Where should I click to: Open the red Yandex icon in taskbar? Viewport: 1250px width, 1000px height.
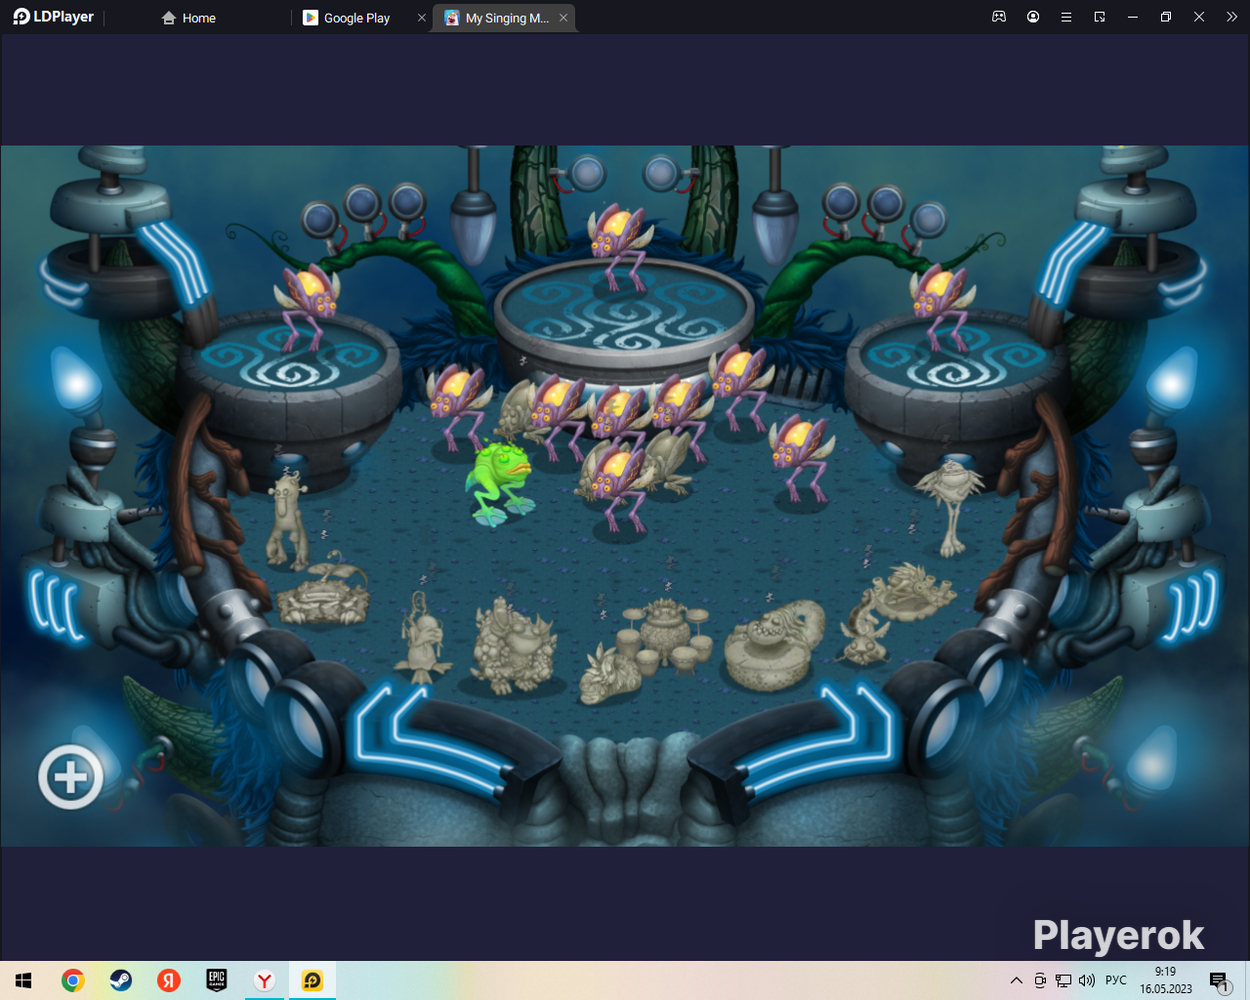(168, 981)
